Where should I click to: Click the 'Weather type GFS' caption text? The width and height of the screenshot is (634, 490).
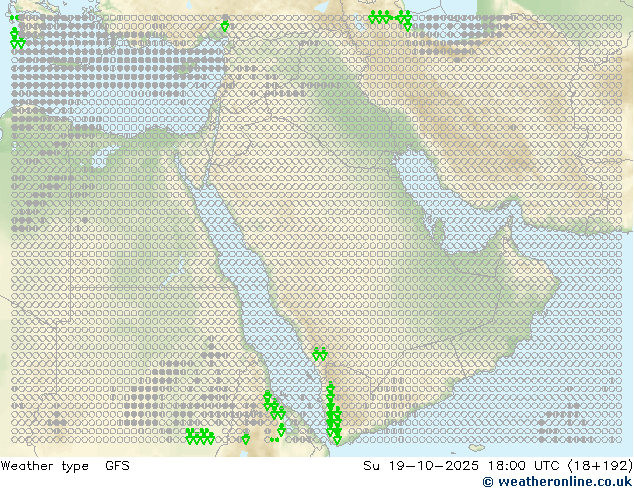click(x=65, y=466)
